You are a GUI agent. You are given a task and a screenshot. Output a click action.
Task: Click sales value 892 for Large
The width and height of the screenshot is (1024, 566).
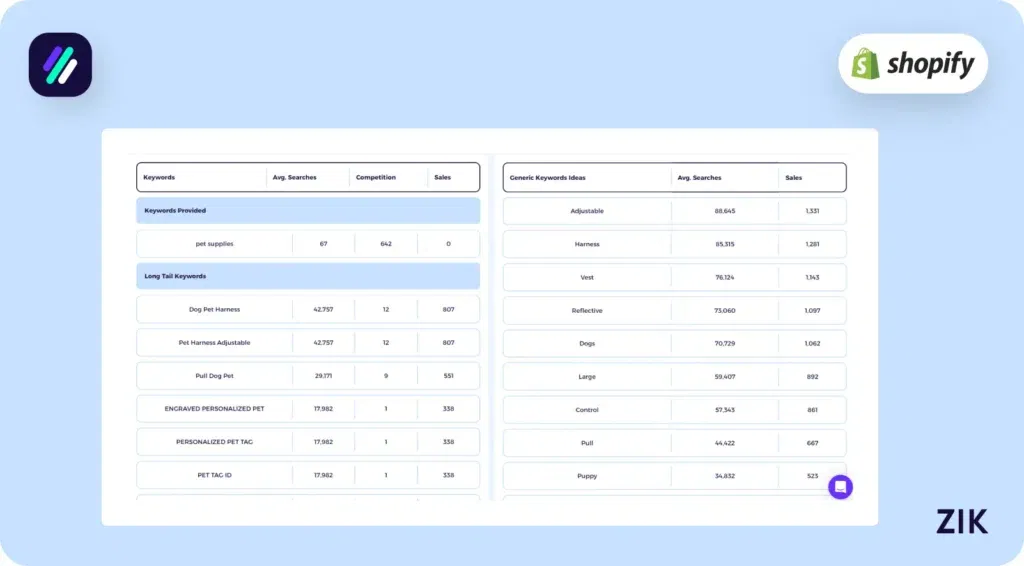coord(812,377)
